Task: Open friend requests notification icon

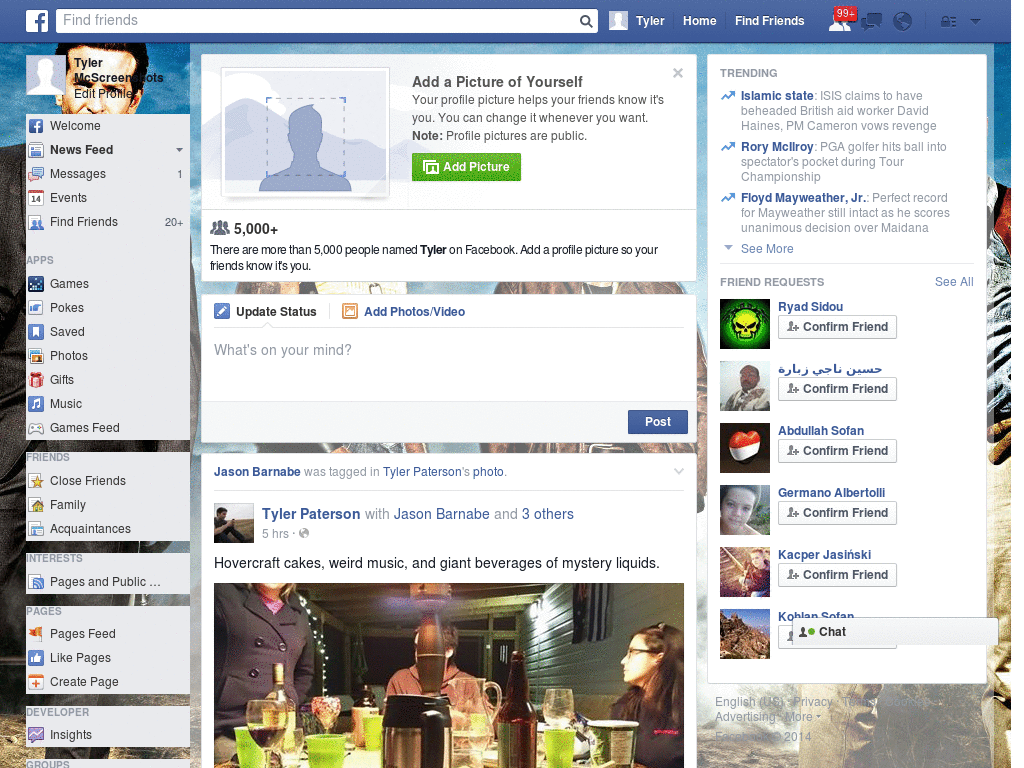Action: point(840,21)
